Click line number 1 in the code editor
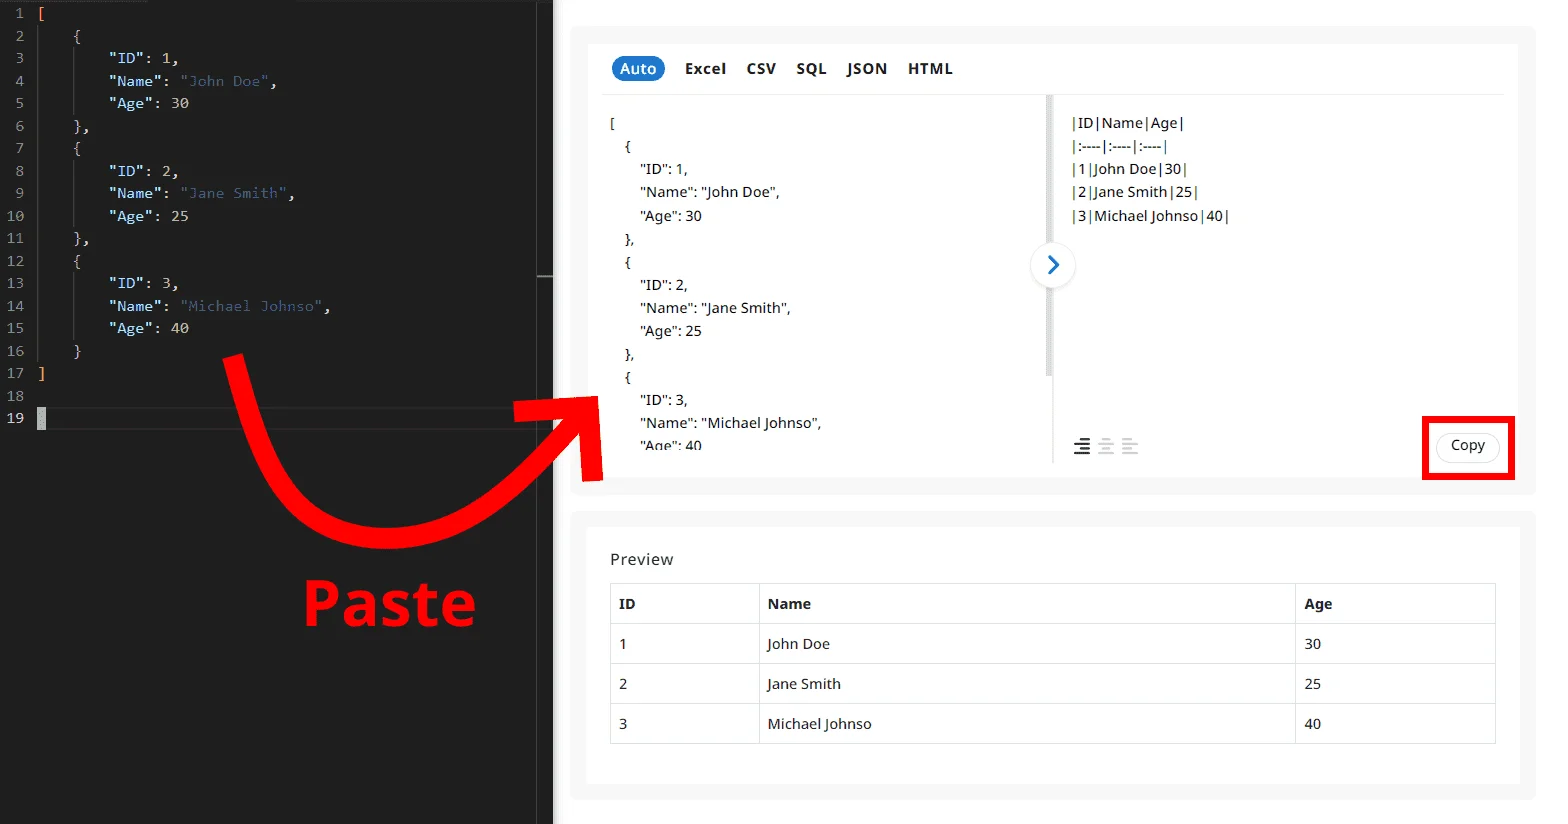The image size is (1568, 824). coord(19,13)
